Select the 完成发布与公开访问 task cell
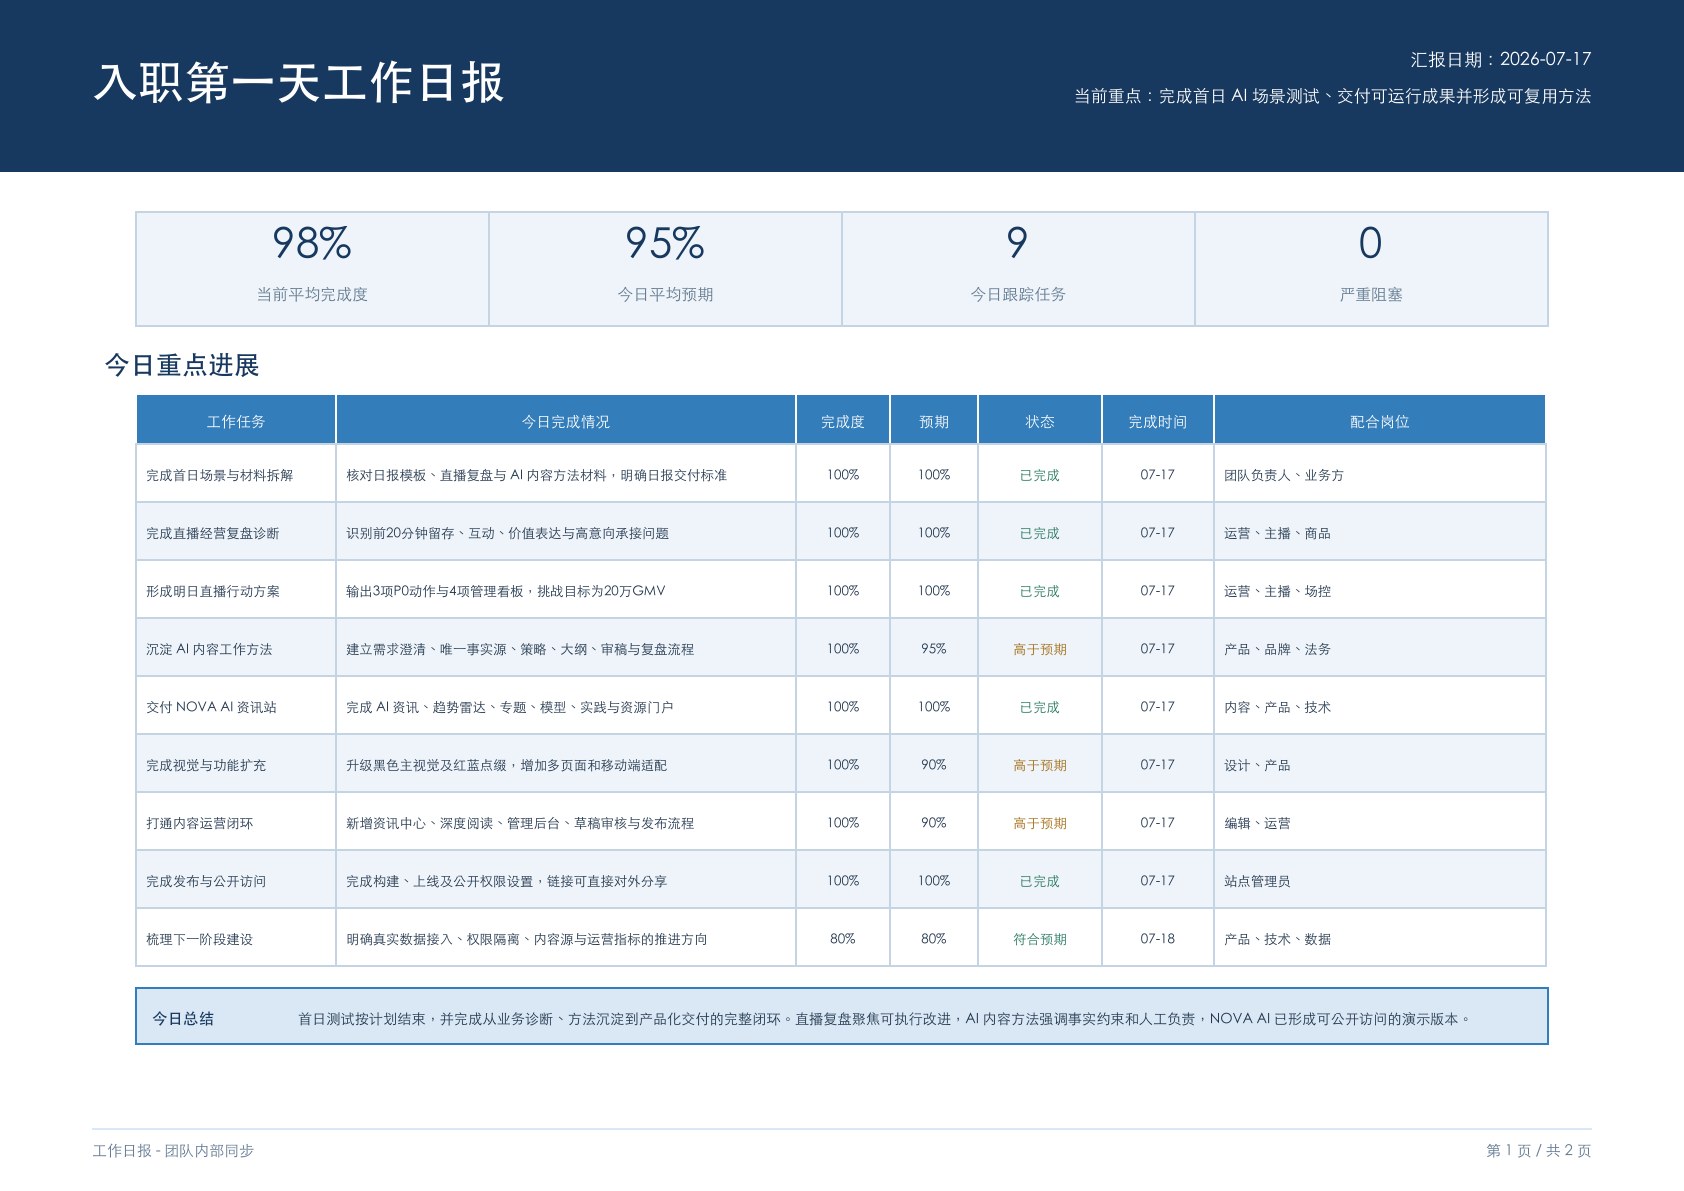 click(236, 880)
